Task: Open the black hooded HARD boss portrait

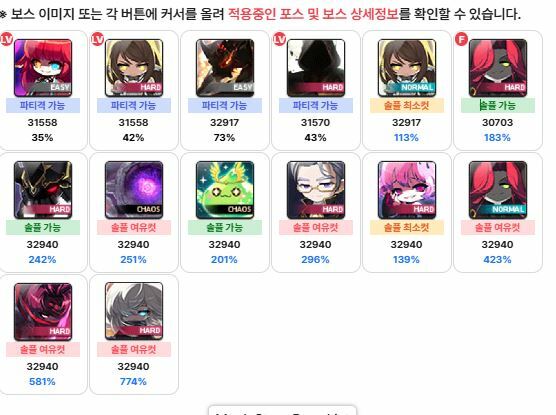Action: pos(316,68)
